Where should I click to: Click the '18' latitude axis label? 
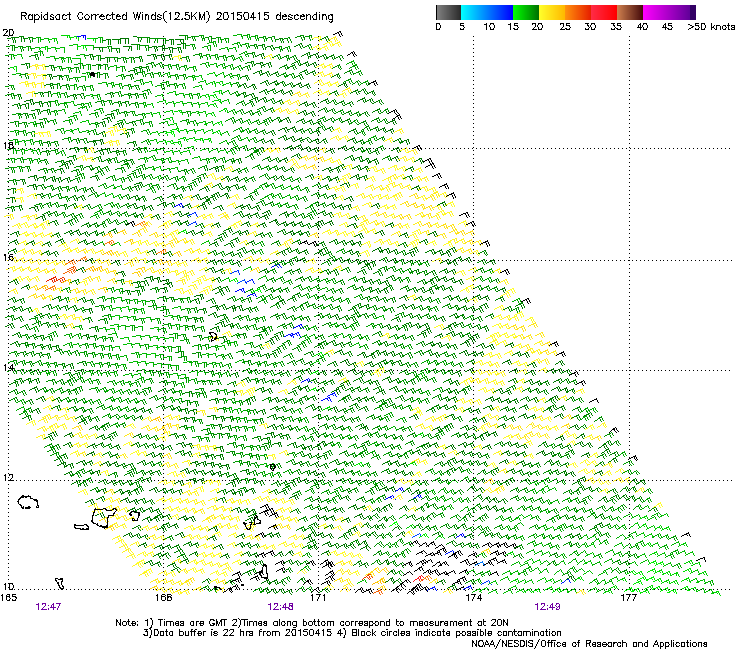[8, 145]
